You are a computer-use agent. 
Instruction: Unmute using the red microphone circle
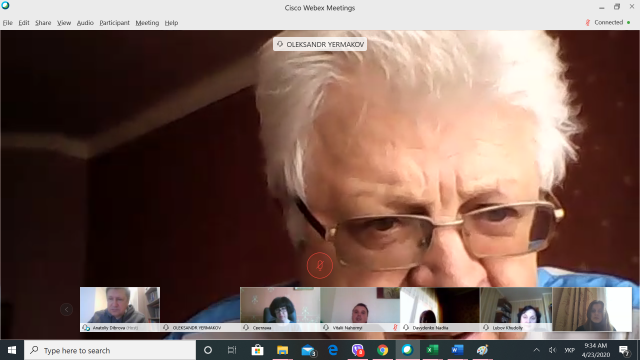coord(320,266)
